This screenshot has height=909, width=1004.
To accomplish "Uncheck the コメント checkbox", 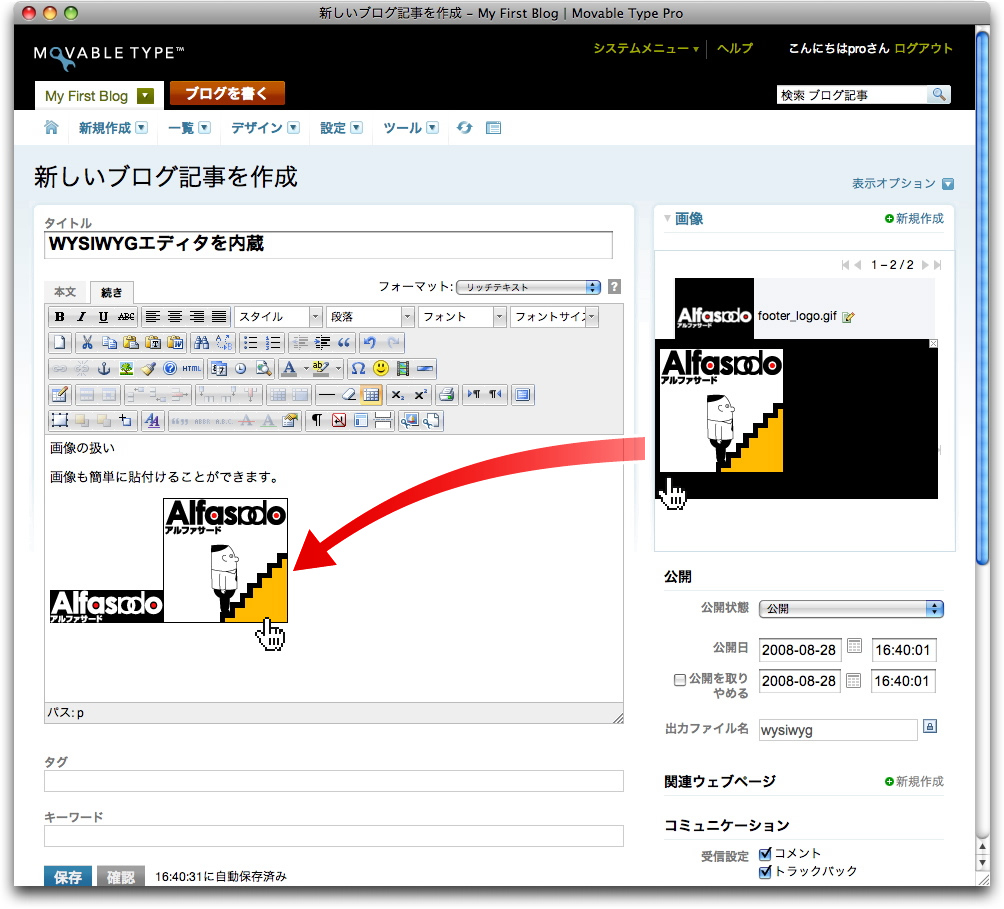I will click(765, 854).
